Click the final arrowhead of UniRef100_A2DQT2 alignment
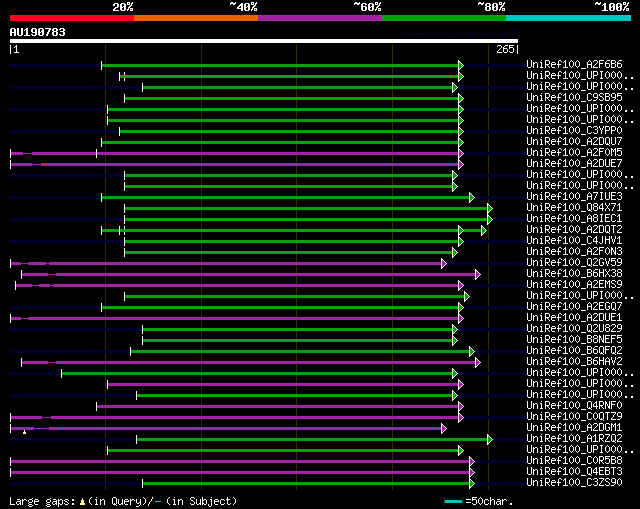The height and width of the screenshot is (509, 640). click(x=484, y=231)
